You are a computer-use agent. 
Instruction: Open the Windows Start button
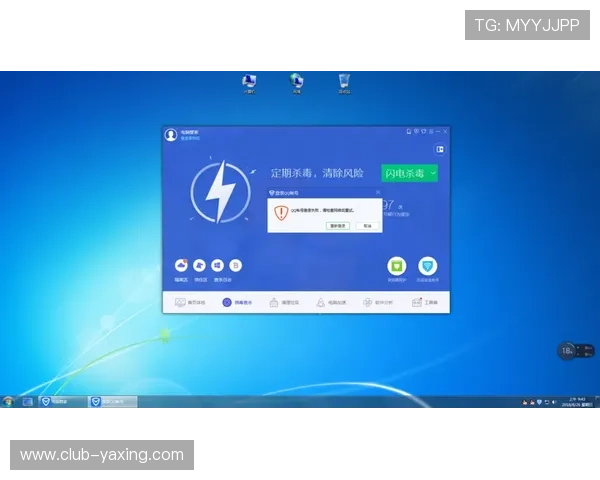(8, 402)
